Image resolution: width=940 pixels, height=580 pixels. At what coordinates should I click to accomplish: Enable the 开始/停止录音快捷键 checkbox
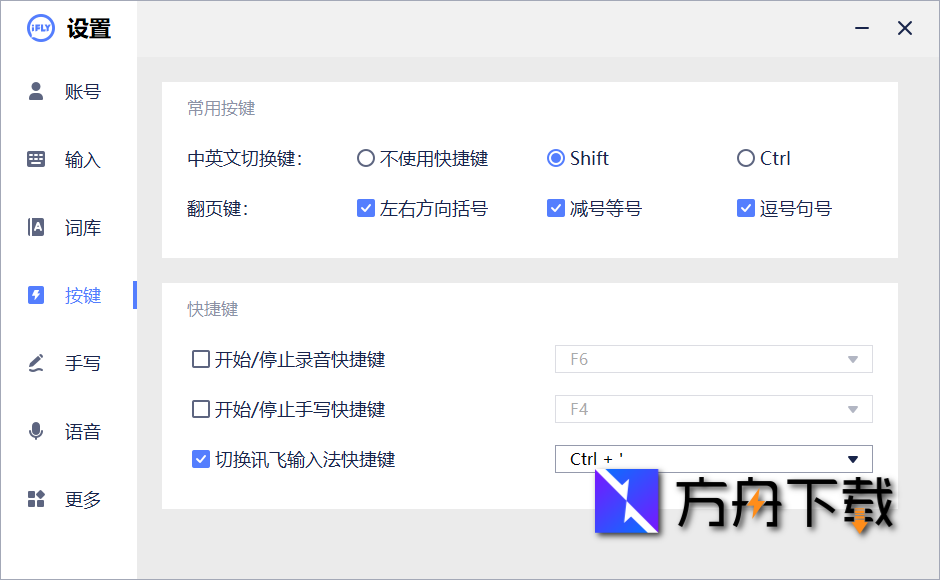[199, 359]
